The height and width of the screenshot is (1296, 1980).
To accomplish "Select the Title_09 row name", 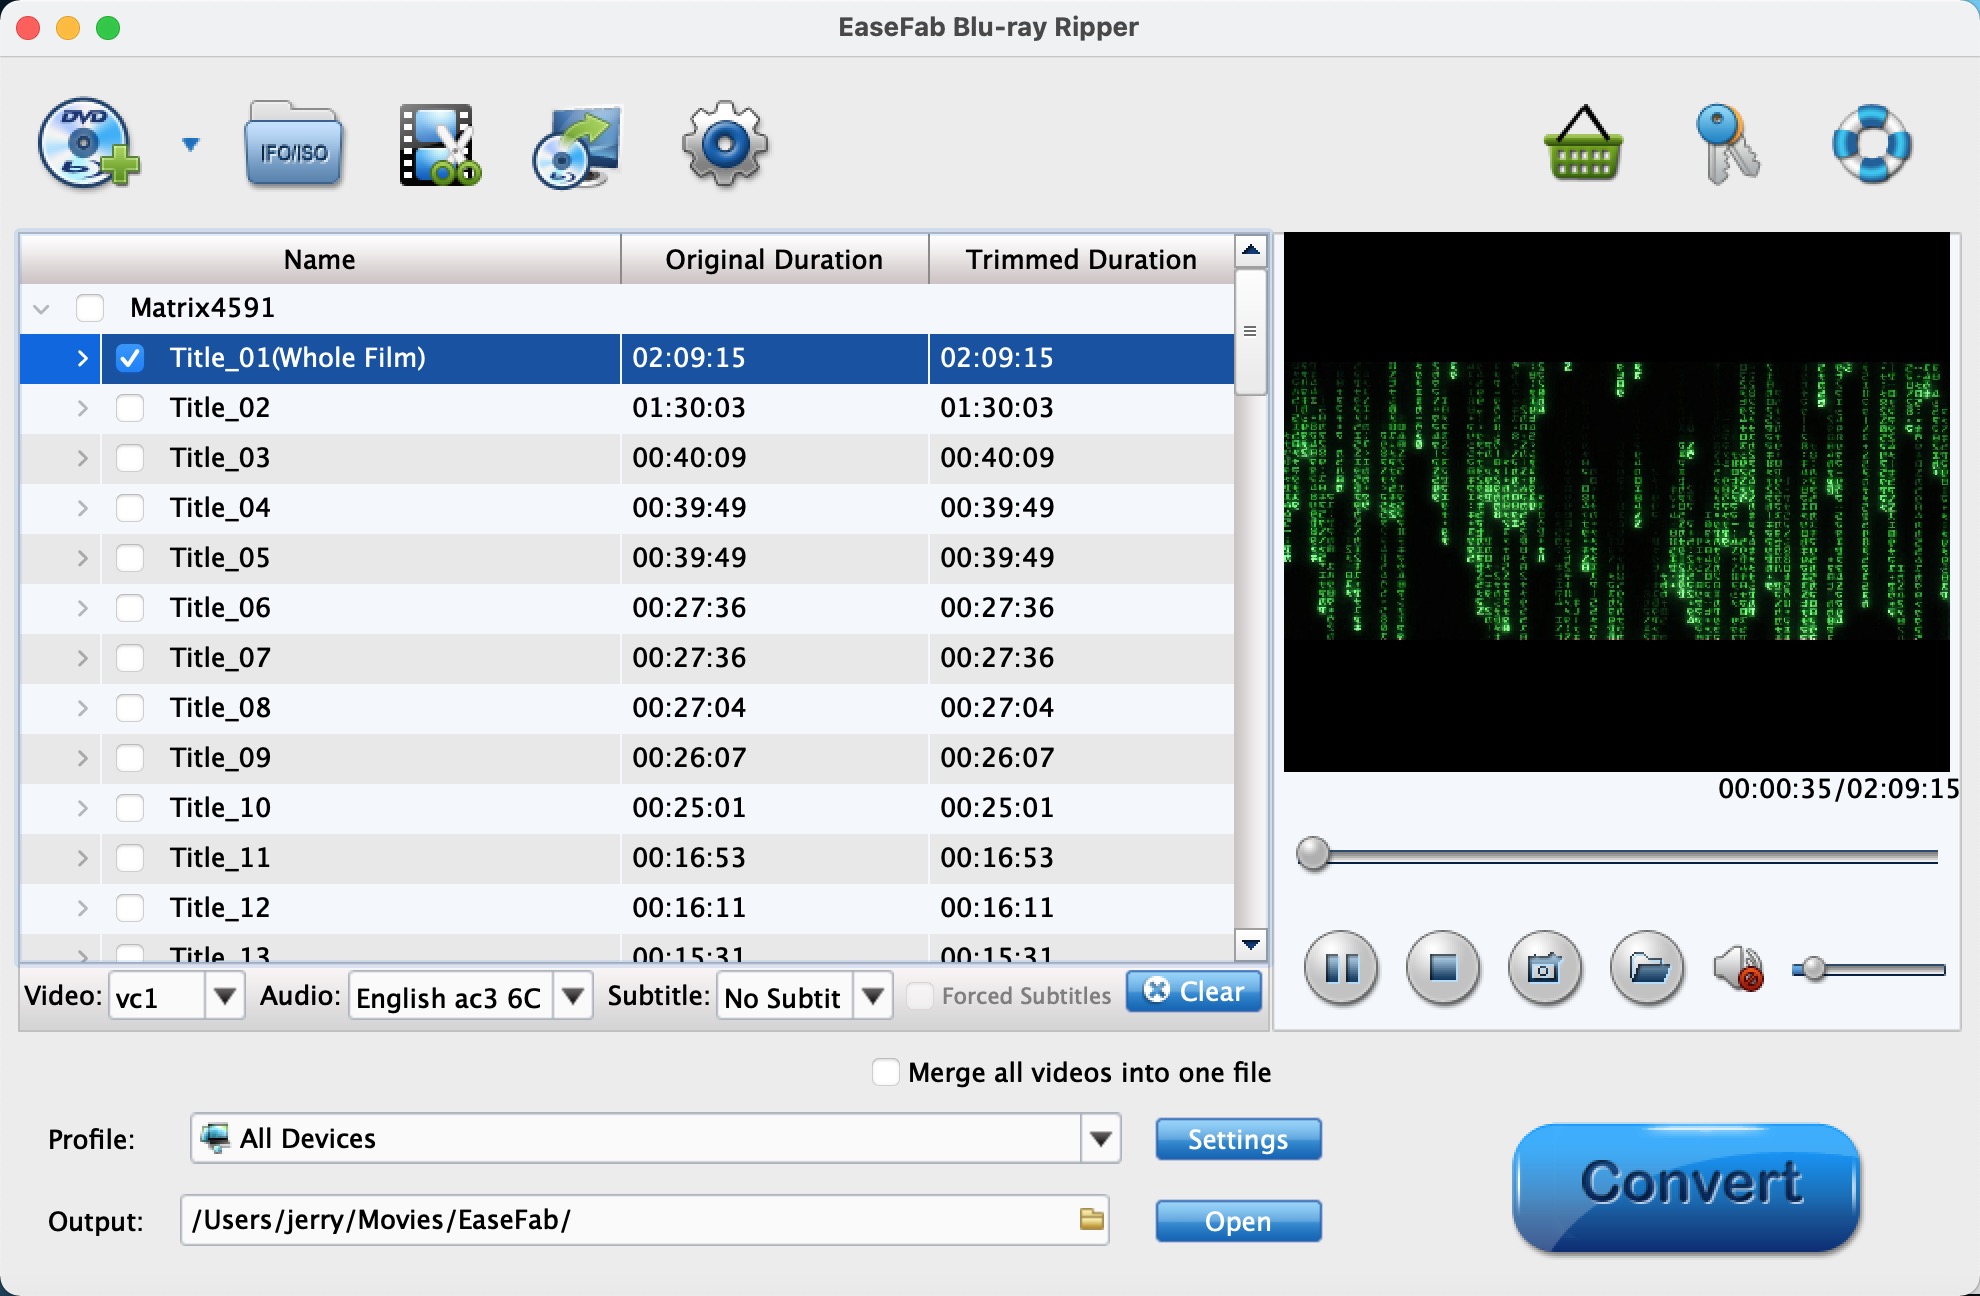I will [x=220, y=758].
